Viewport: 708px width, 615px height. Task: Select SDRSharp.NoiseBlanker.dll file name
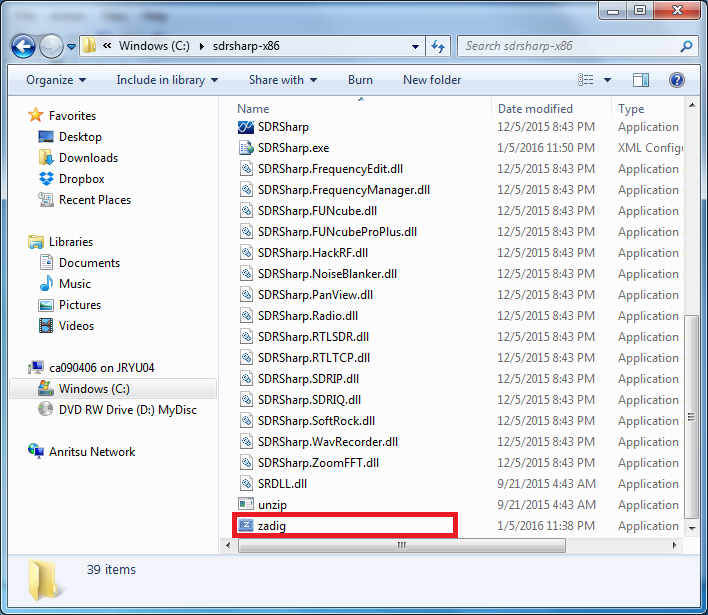coord(327,274)
